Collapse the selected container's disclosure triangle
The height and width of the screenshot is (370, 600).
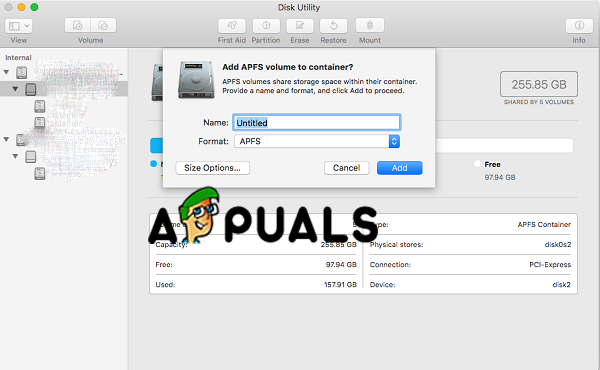pyautogui.click(x=15, y=89)
